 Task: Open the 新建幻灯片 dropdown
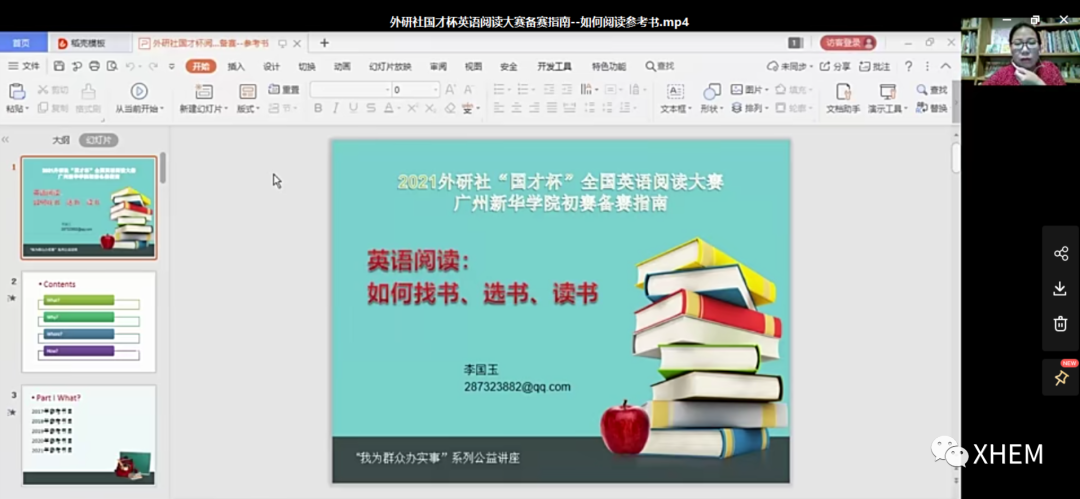(x=204, y=109)
